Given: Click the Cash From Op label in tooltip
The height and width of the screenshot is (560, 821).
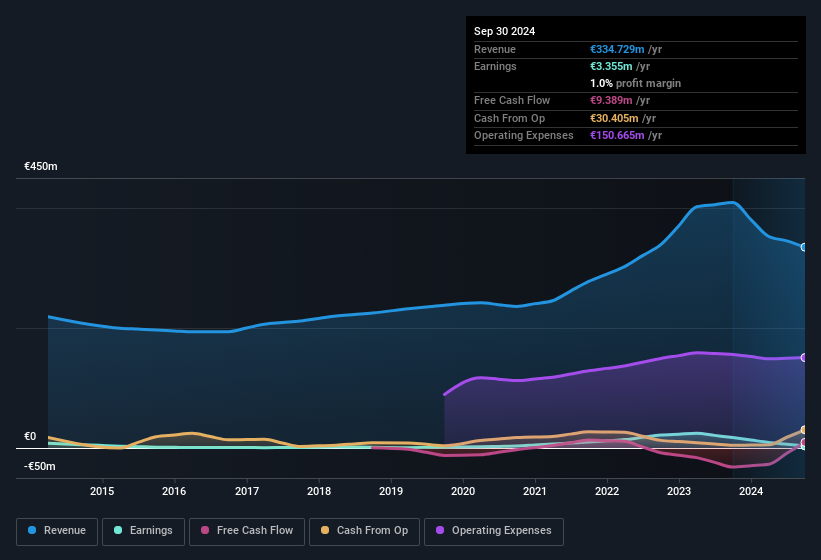Looking at the screenshot, I should pyautogui.click(x=509, y=118).
